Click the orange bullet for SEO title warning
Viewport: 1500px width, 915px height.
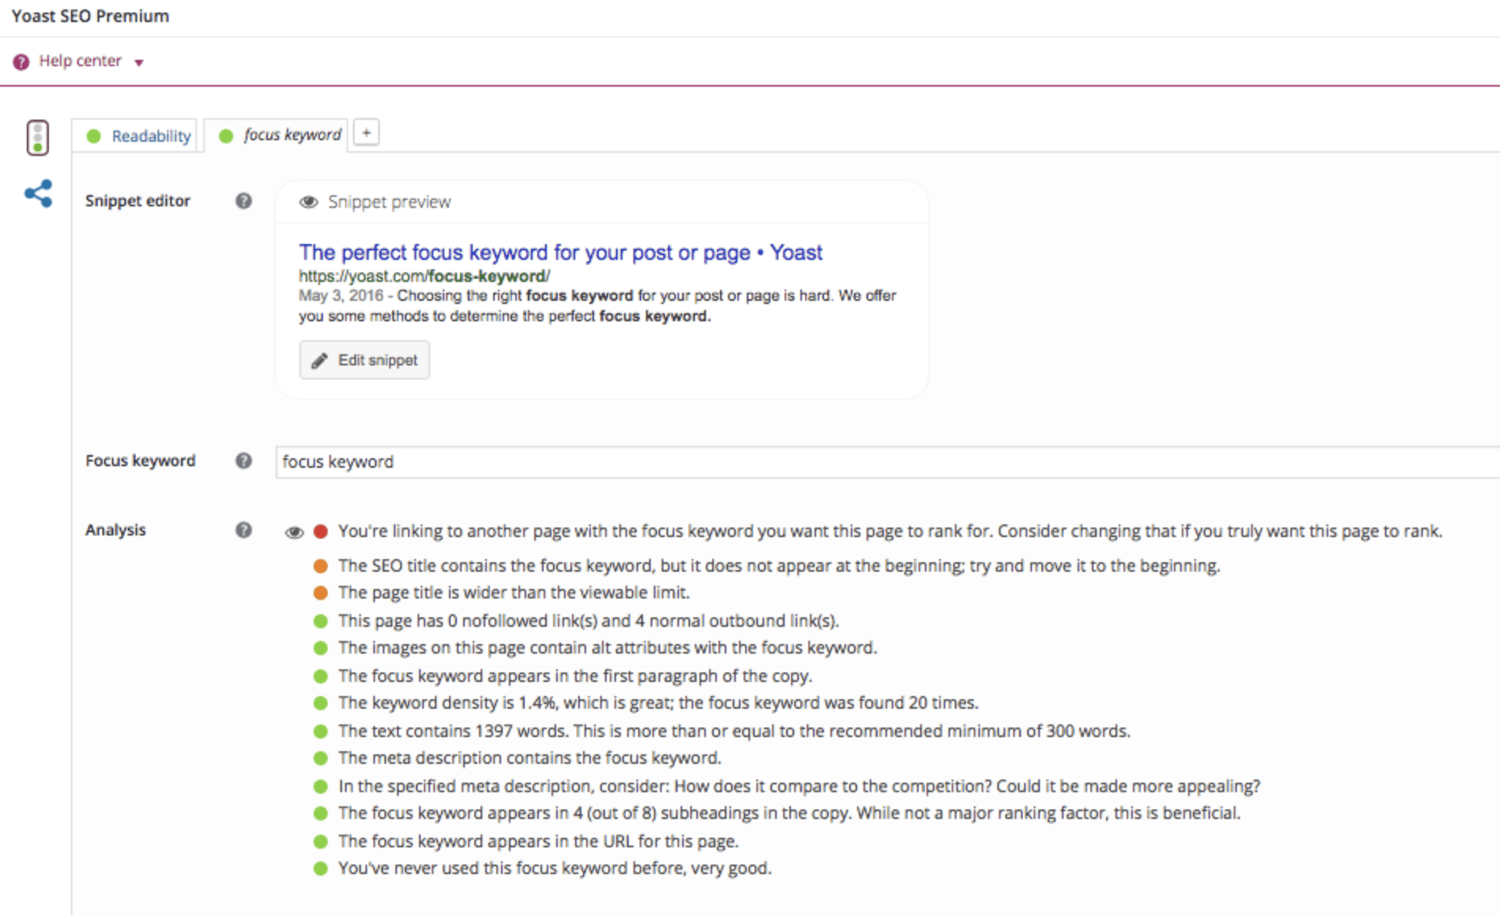click(x=320, y=566)
